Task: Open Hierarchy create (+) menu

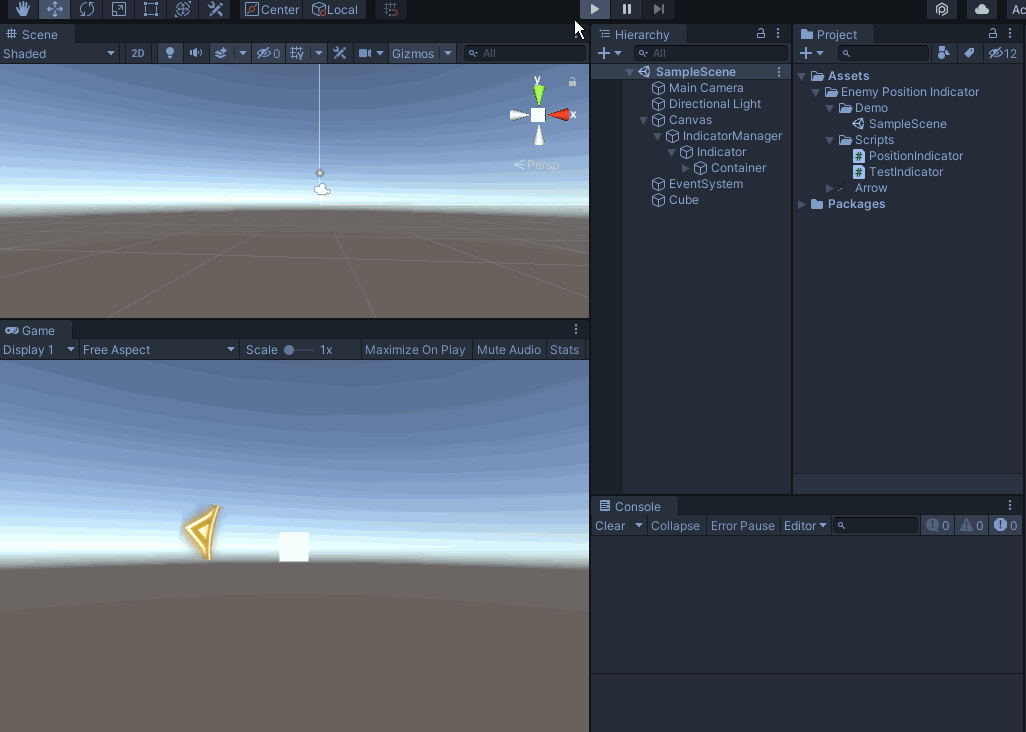Action: [609, 53]
